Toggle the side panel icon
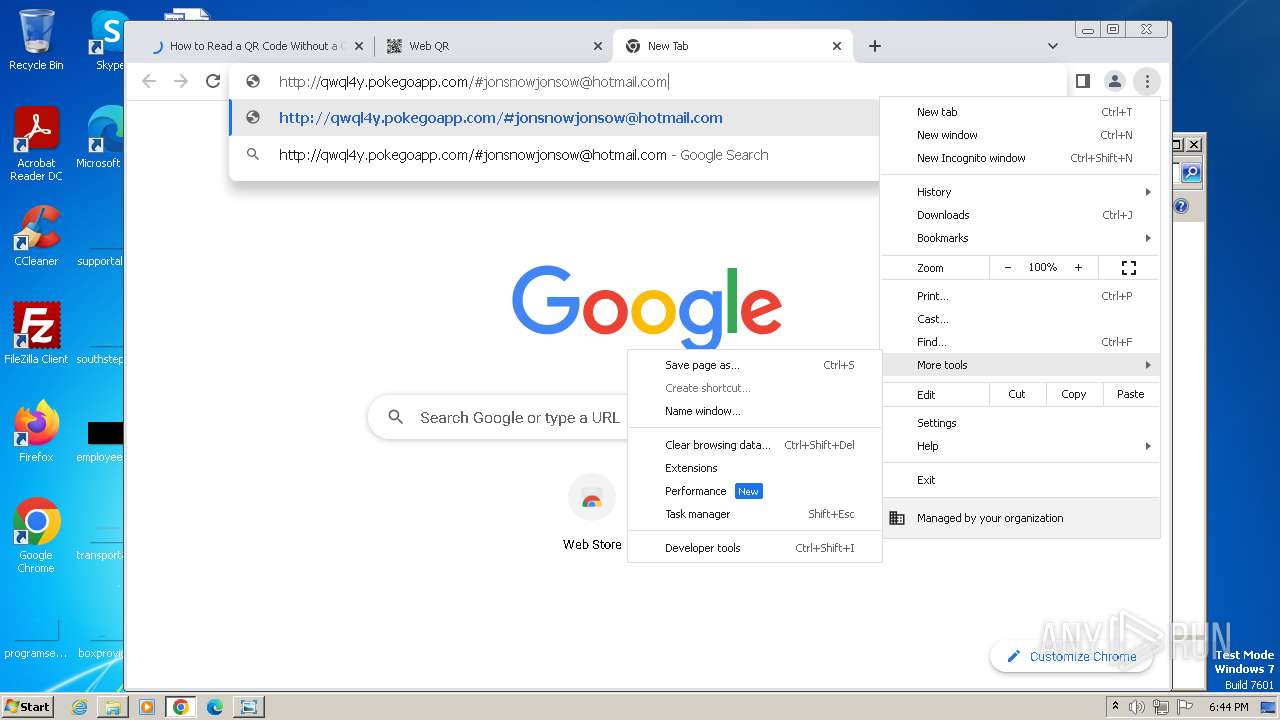1280x720 pixels. 1082,81
